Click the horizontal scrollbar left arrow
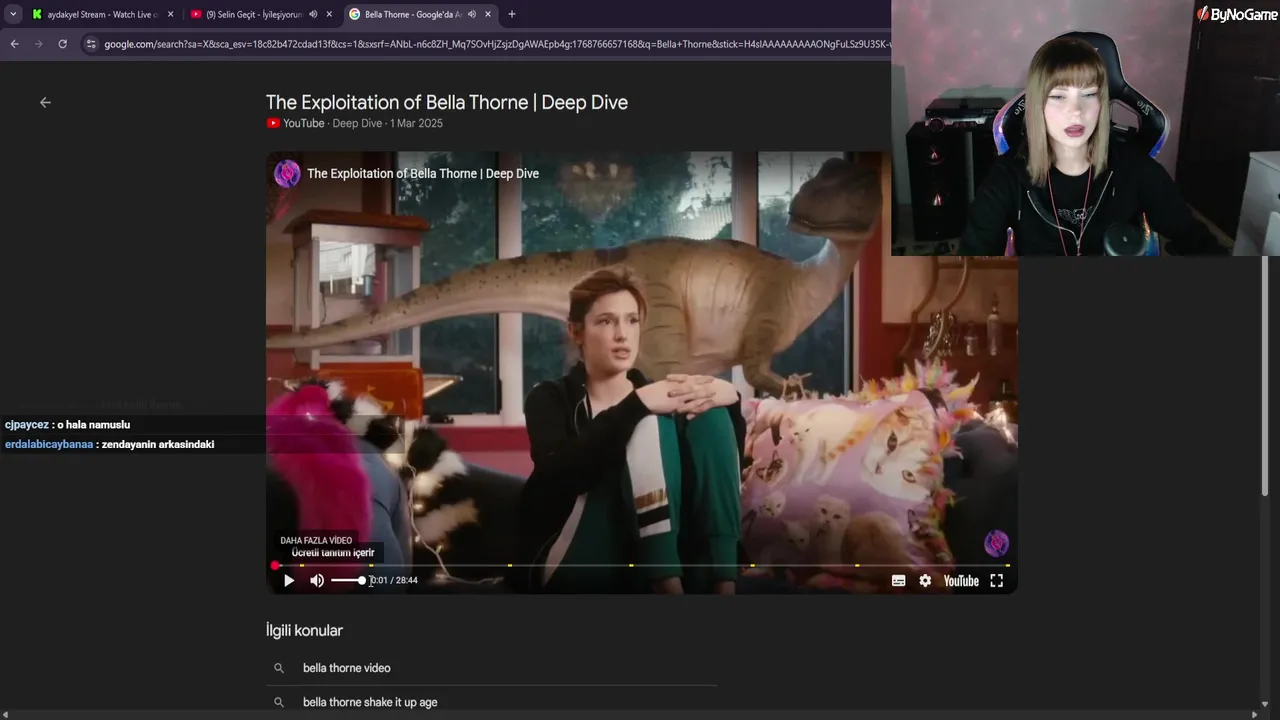The height and width of the screenshot is (720, 1280). tap(7, 715)
